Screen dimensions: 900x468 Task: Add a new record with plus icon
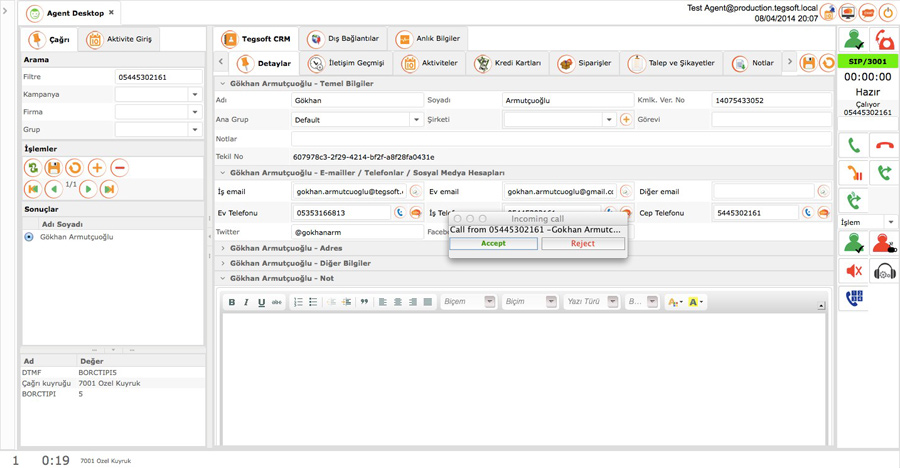[x=97, y=168]
